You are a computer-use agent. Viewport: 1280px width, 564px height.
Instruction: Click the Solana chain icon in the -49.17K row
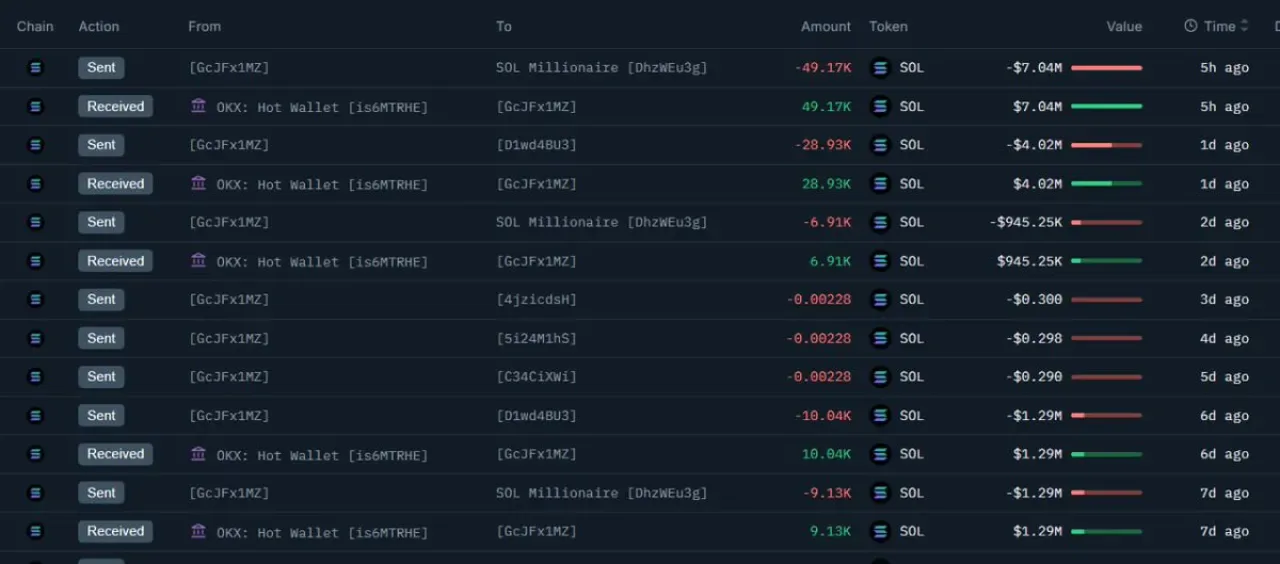(36, 68)
